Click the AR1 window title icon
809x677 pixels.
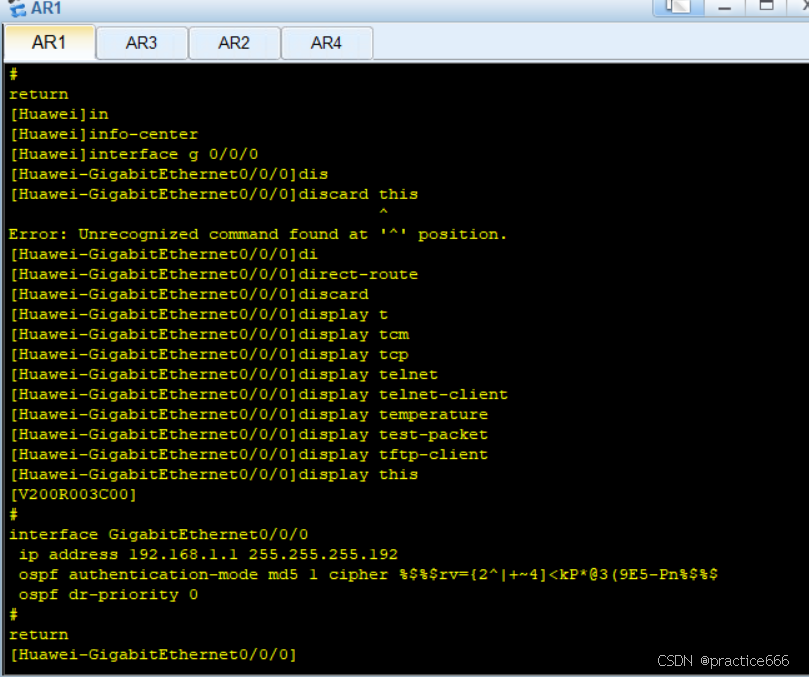pos(17,8)
